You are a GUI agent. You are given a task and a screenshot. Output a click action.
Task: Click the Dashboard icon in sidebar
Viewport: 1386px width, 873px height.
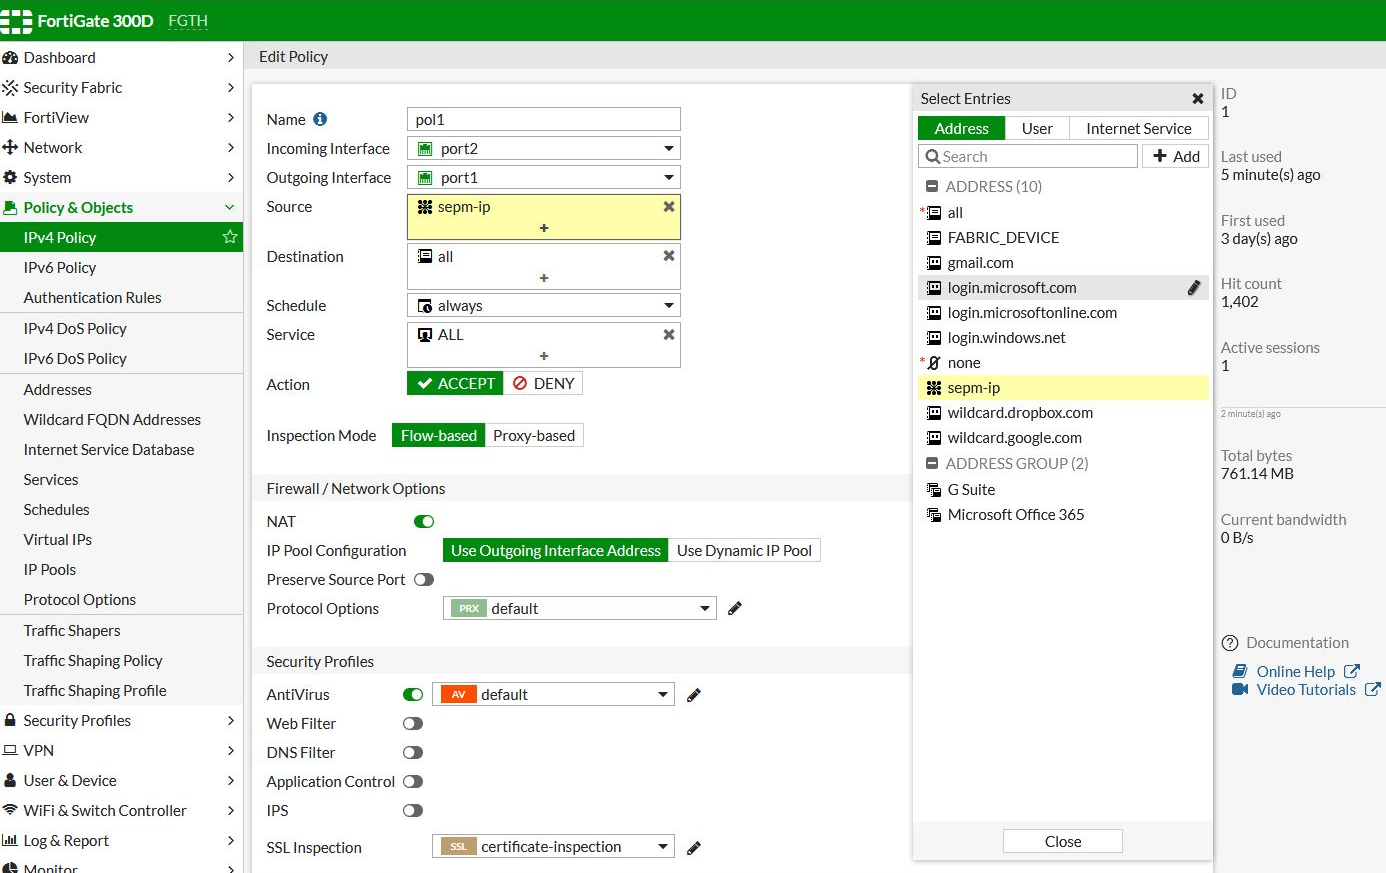click(10, 58)
